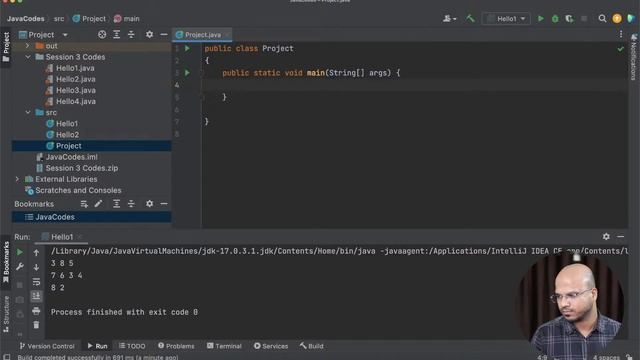The height and width of the screenshot is (360, 640).
Task: Select Scratches and Consoles
Action: (x=78, y=190)
